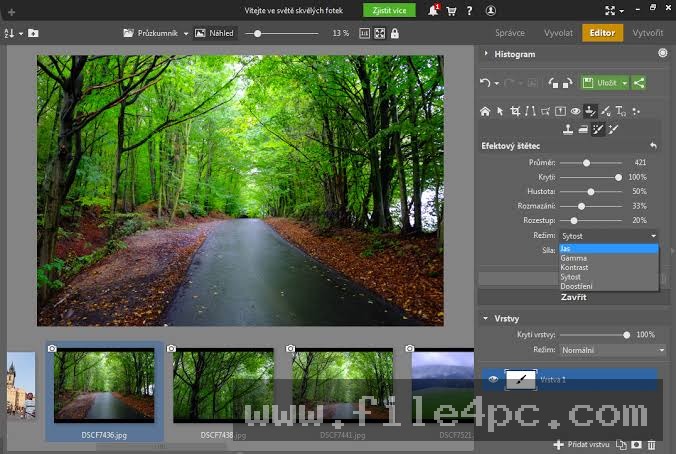Select the Text tool icon
Viewport: 676px width, 454px height.
[621, 112]
